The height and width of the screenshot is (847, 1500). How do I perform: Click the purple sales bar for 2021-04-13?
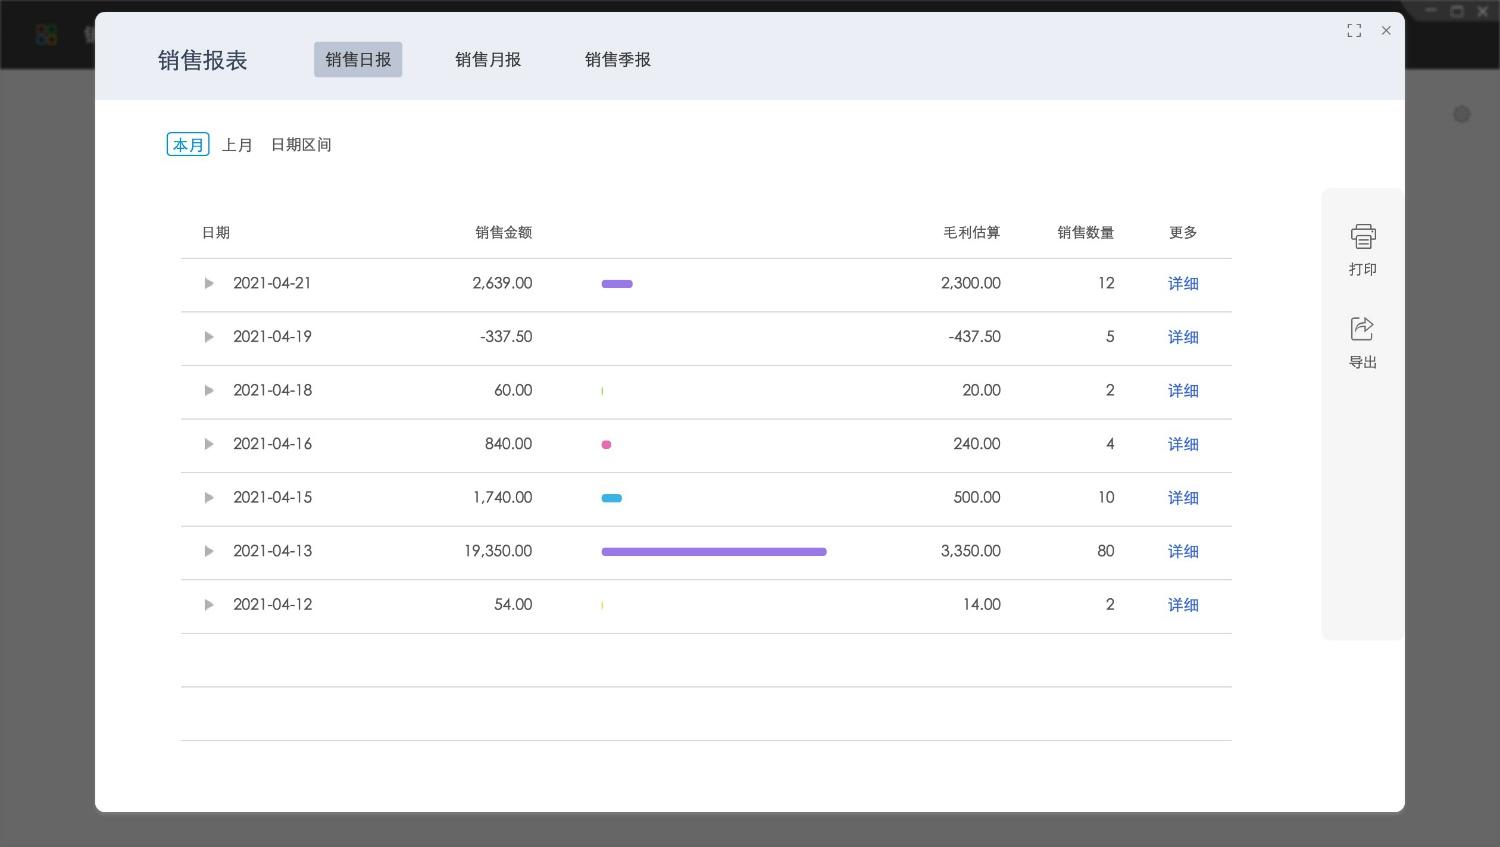click(x=714, y=551)
